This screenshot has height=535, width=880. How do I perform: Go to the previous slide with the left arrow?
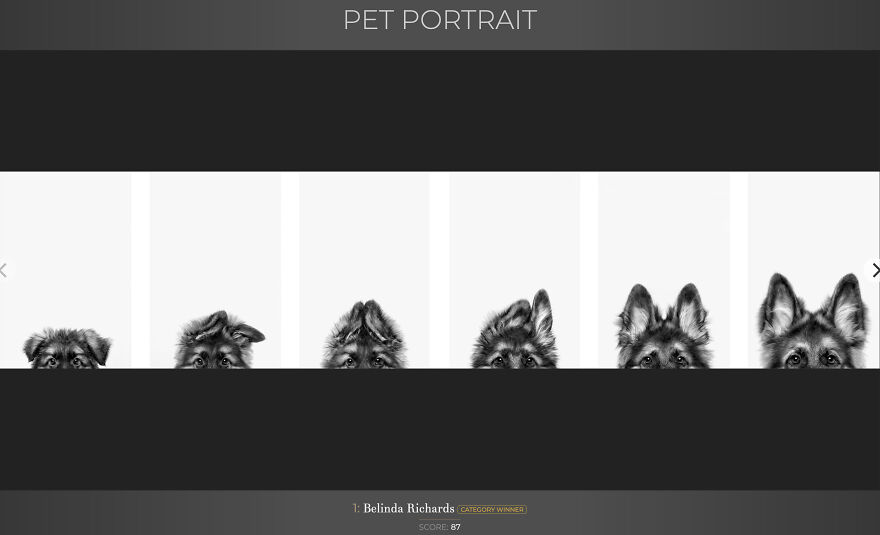[x=5, y=270]
